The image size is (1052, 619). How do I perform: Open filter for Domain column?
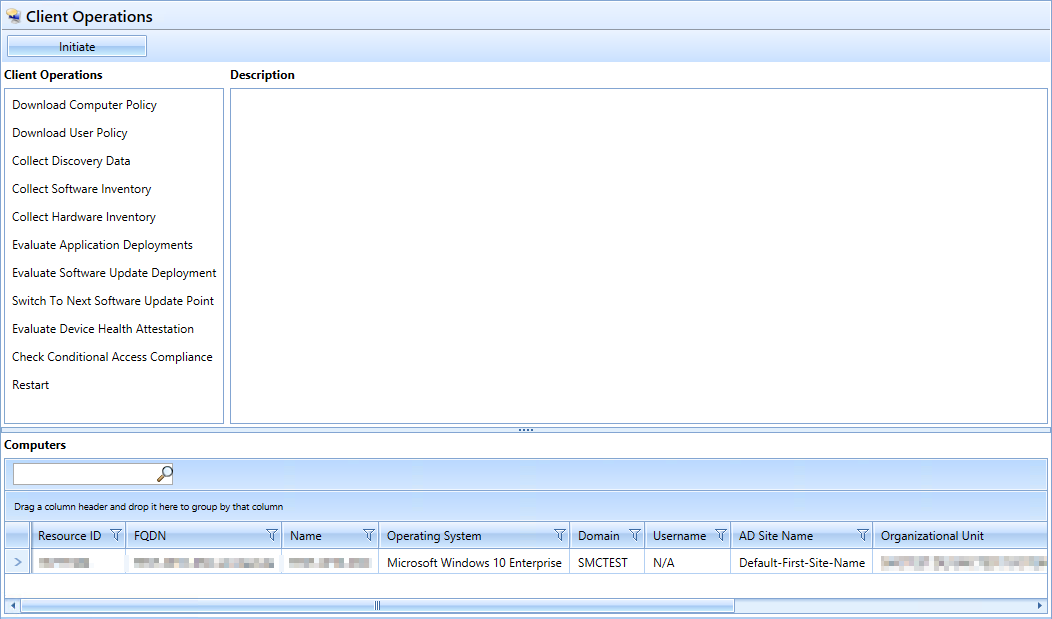tap(634, 535)
